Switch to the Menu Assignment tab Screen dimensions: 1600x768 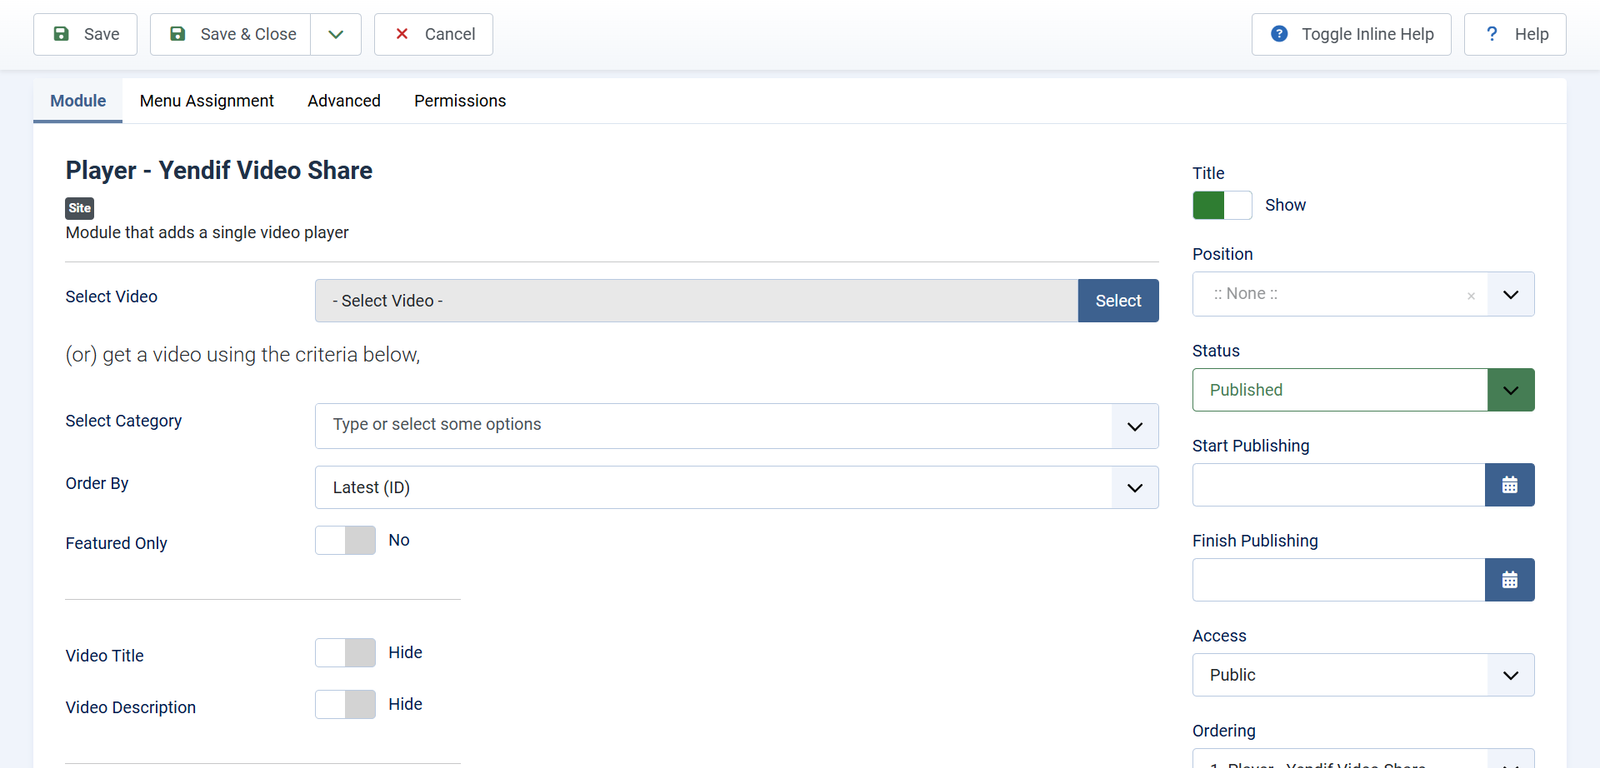[207, 101]
